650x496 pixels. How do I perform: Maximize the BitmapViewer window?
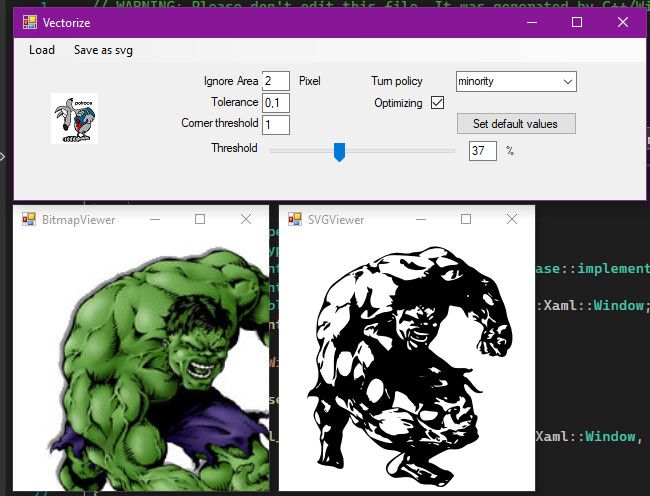[200, 219]
